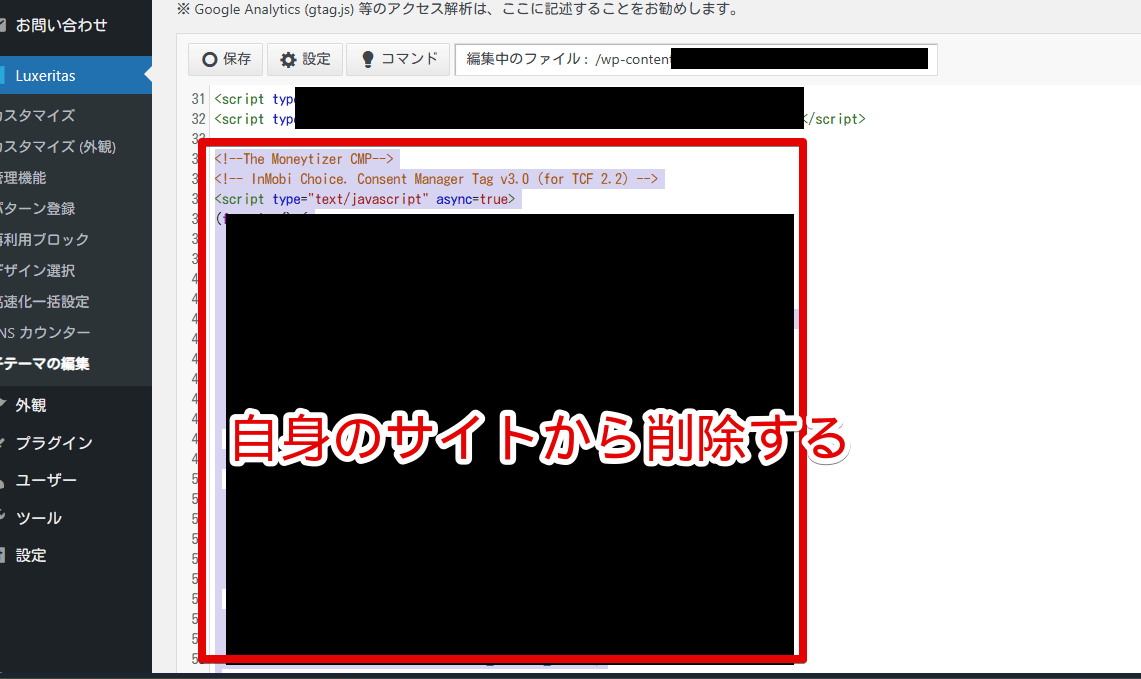The width and height of the screenshot is (1141, 679).
Task: Click the Google Analytics (gtag.js) note text
Action: tap(458, 9)
